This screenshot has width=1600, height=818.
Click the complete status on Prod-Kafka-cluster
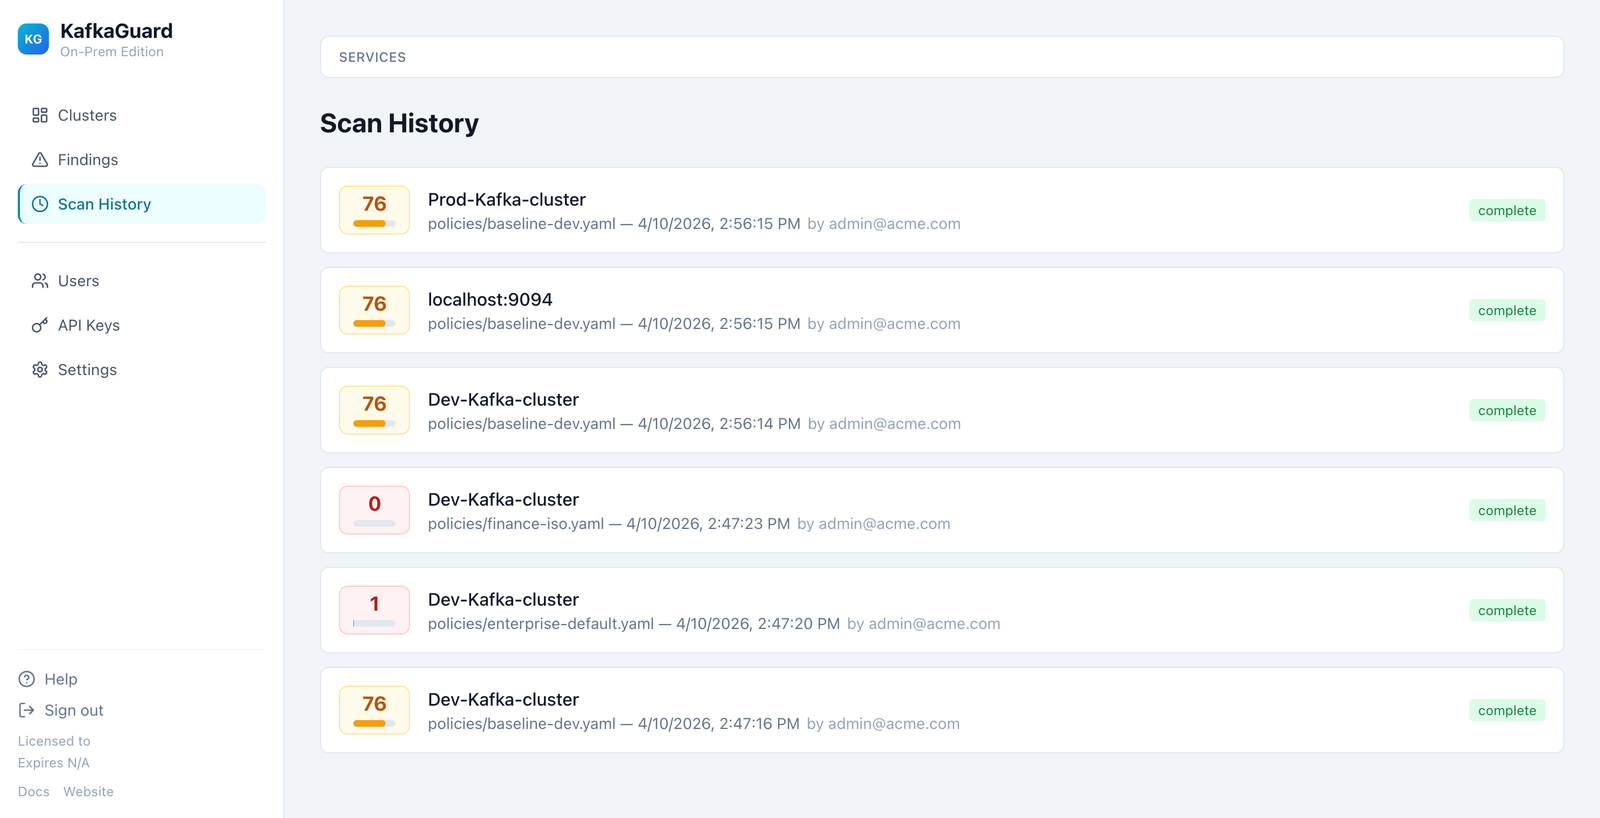1506,210
